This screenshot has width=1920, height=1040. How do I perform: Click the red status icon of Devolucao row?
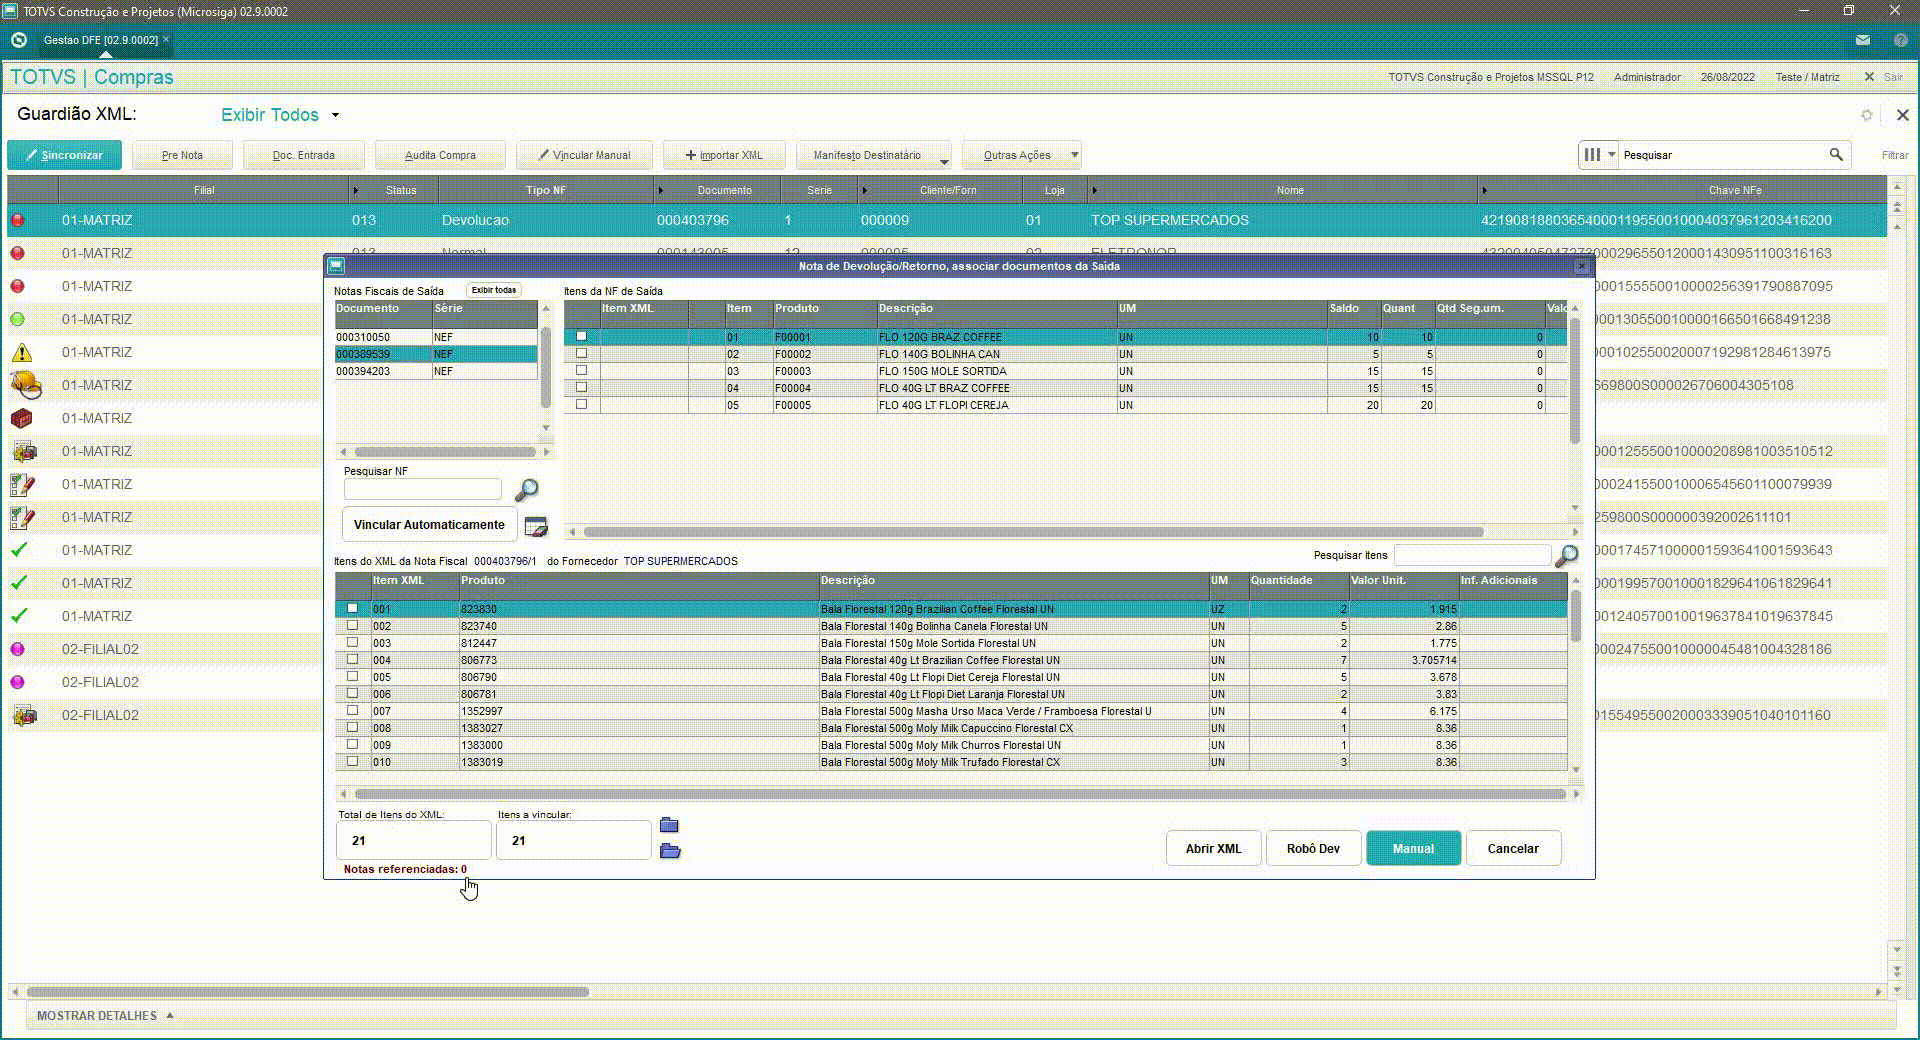pyautogui.click(x=17, y=220)
